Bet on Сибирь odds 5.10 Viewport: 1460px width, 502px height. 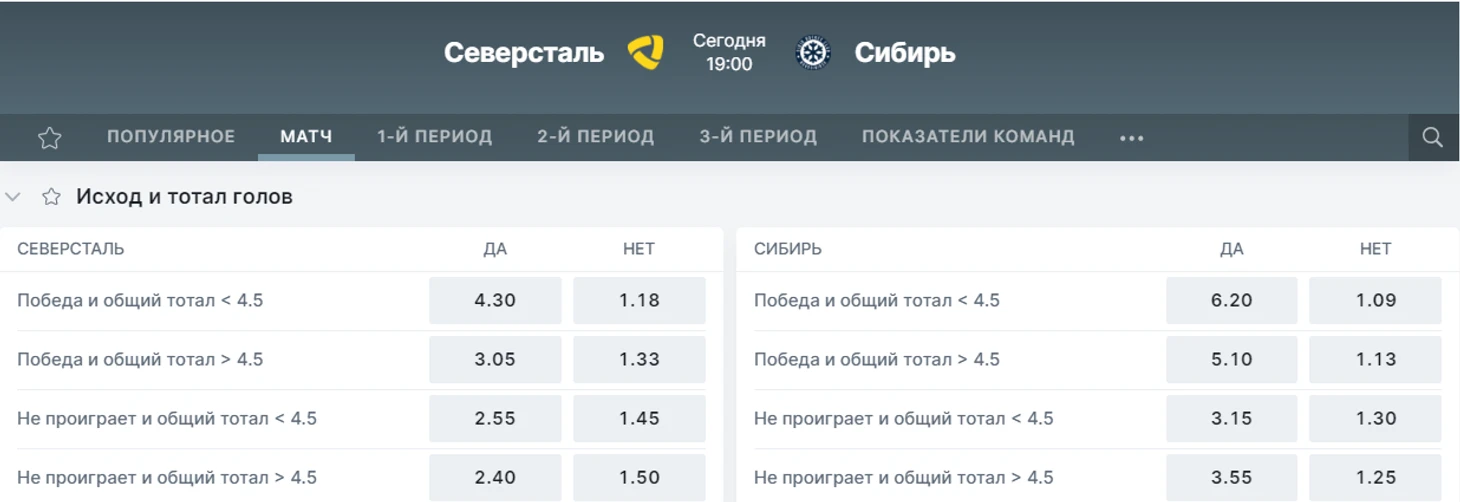click(1231, 359)
